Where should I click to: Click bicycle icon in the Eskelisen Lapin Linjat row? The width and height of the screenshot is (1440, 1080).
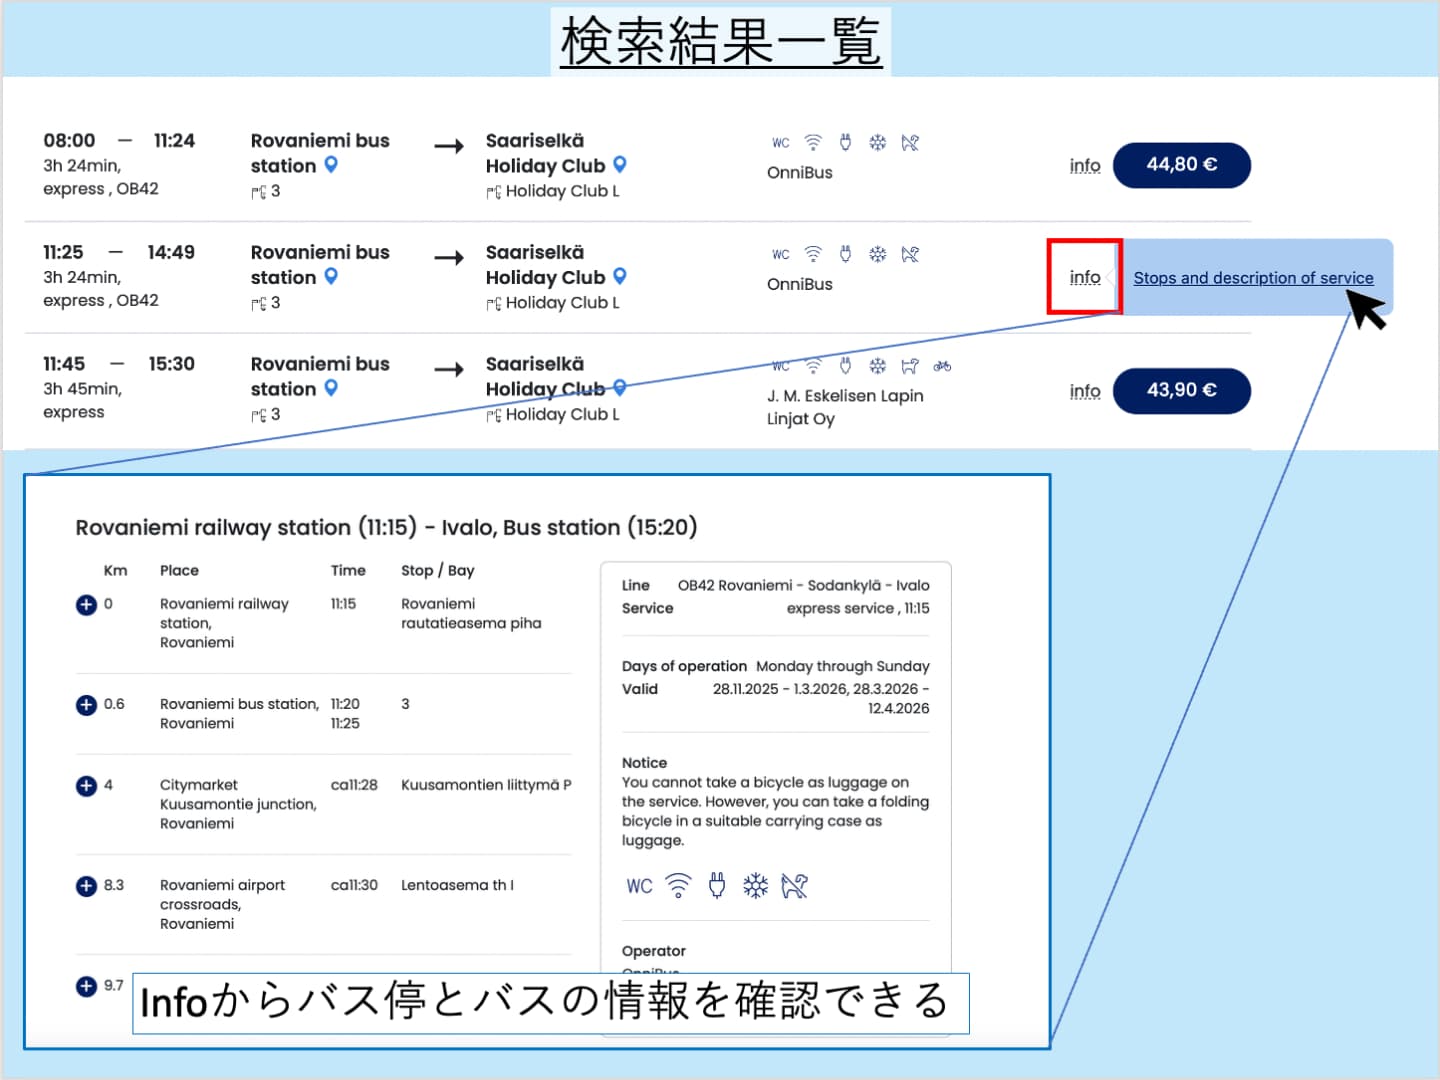point(942,367)
